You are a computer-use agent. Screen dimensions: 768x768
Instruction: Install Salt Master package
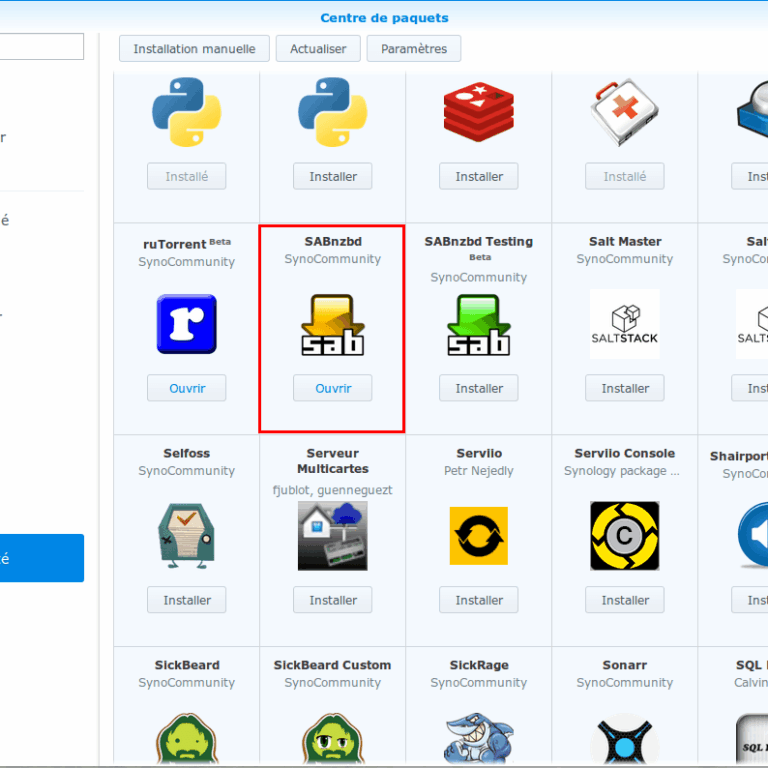tap(624, 388)
